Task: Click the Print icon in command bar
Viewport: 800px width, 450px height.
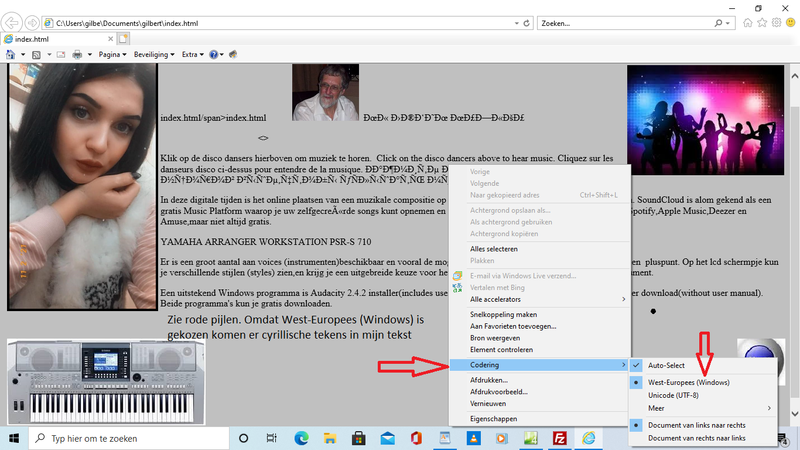Action: click(79, 54)
